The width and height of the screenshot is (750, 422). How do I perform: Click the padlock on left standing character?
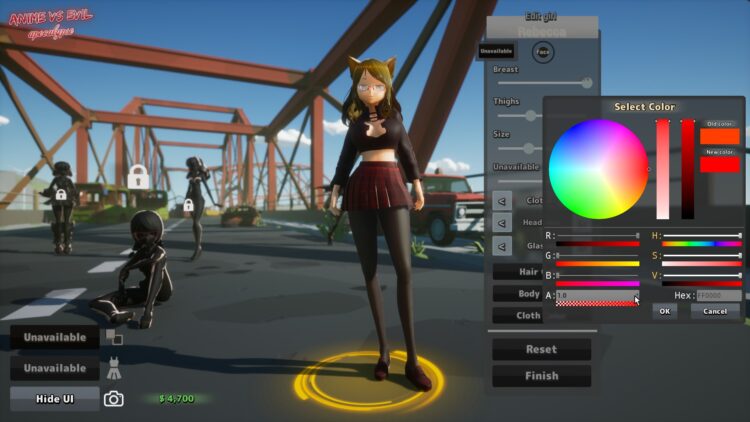click(61, 194)
